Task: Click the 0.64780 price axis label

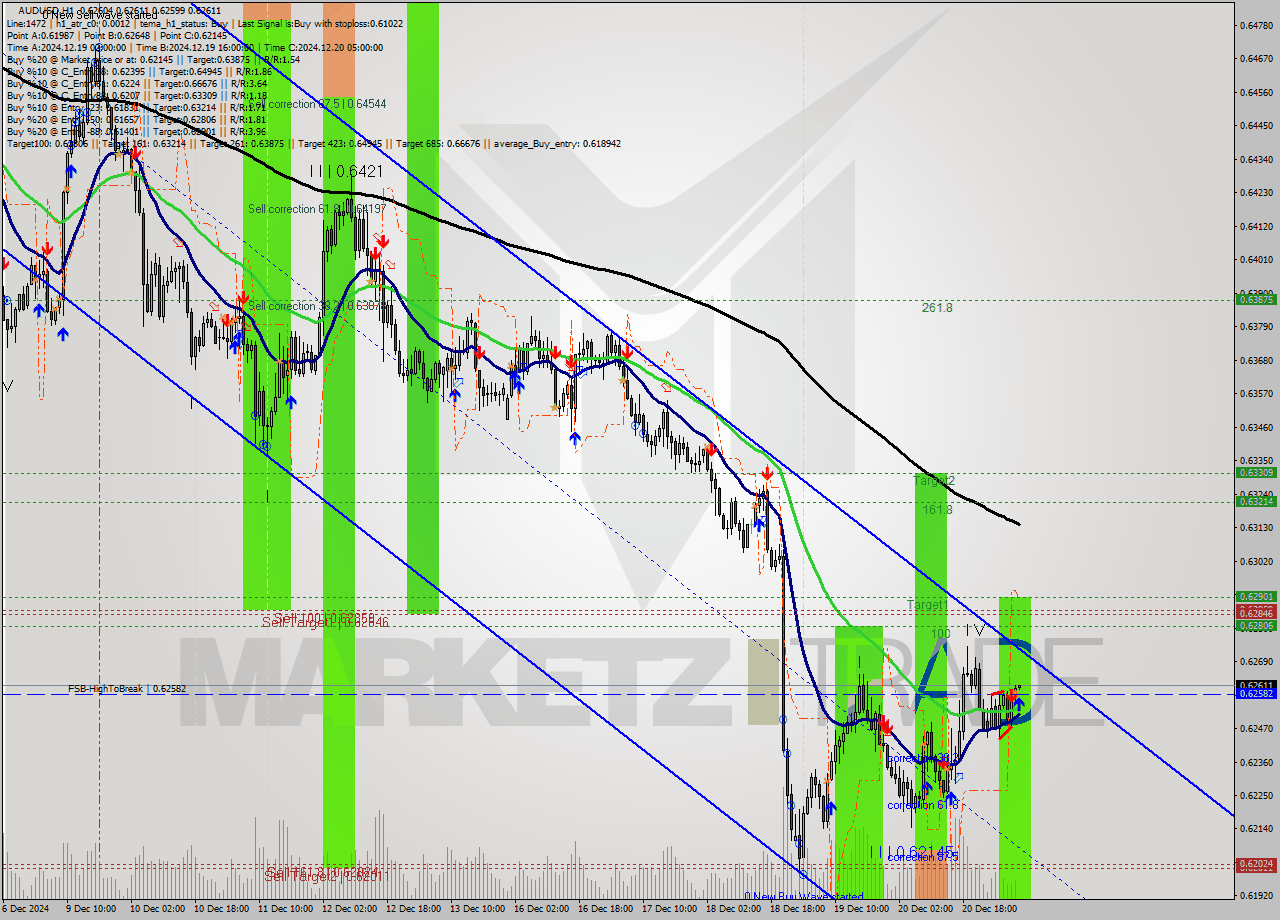Action: click(x=1256, y=25)
